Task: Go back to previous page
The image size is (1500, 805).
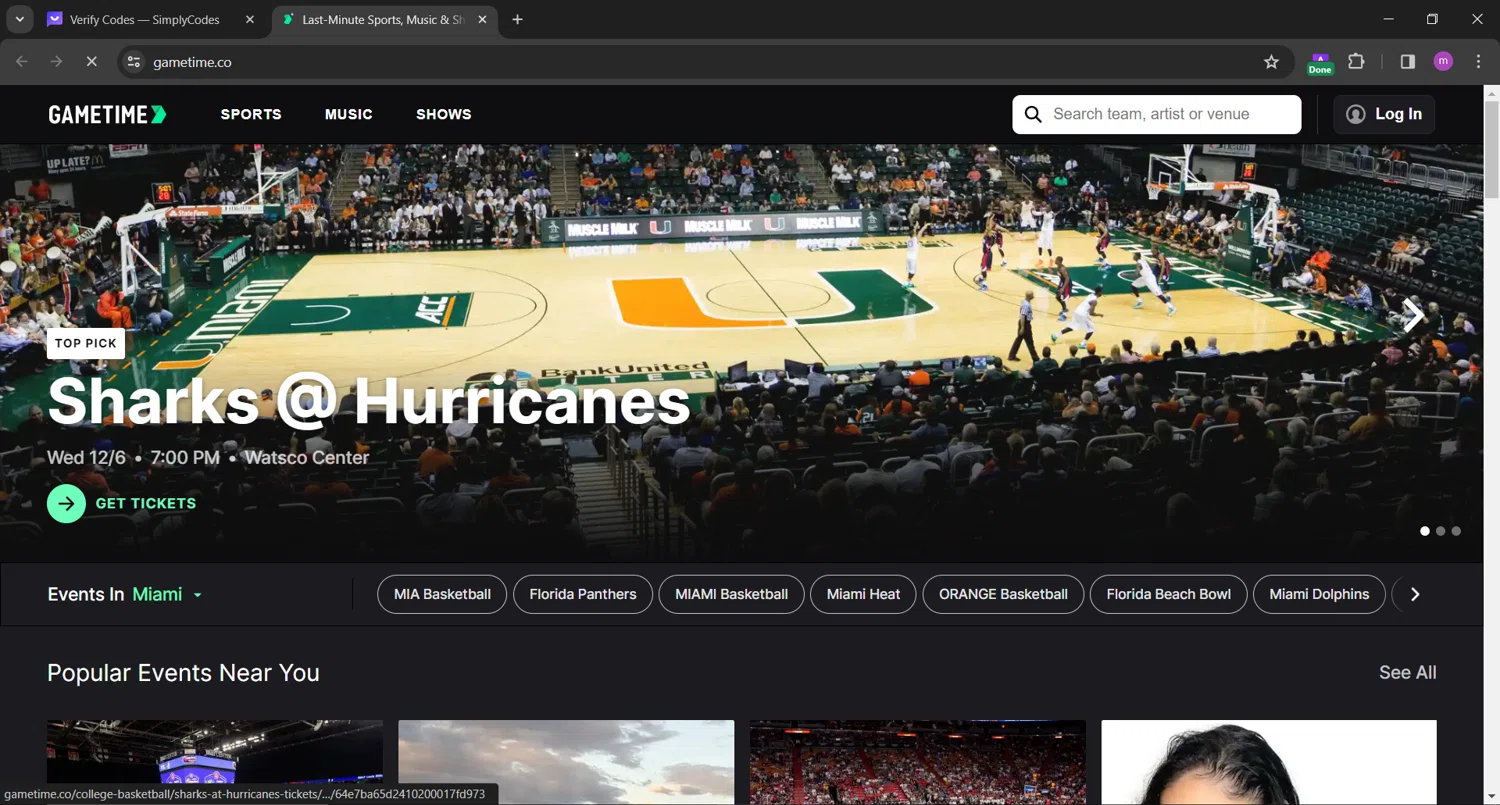Action: coord(22,62)
